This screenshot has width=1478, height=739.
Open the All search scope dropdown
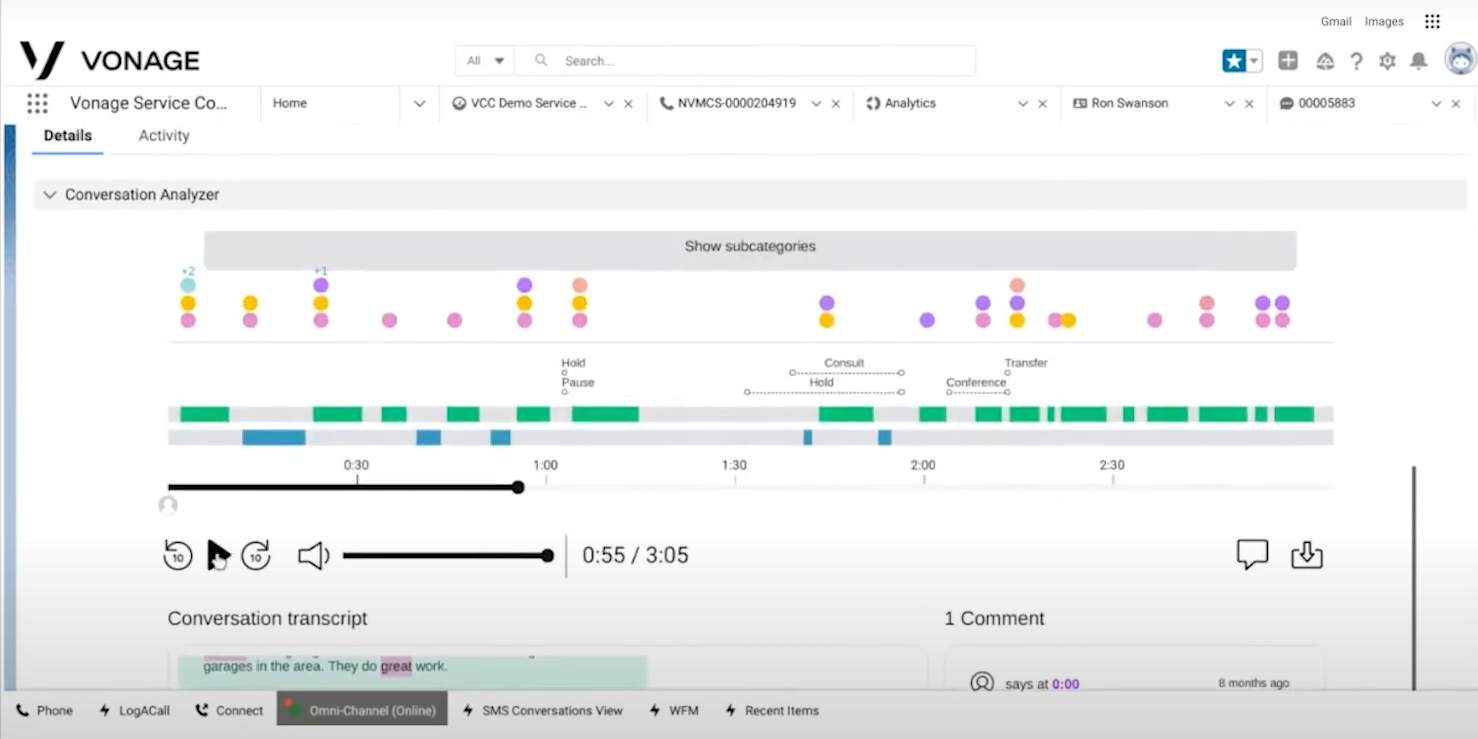pyautogui.click(x=485, y=61)
